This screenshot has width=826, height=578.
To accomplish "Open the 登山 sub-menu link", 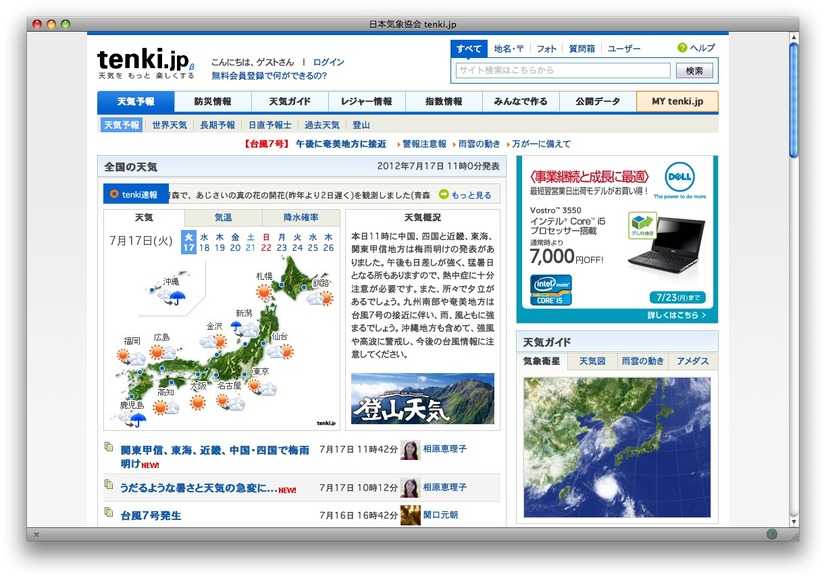I will pyautogui.click(x=361, y=125).
